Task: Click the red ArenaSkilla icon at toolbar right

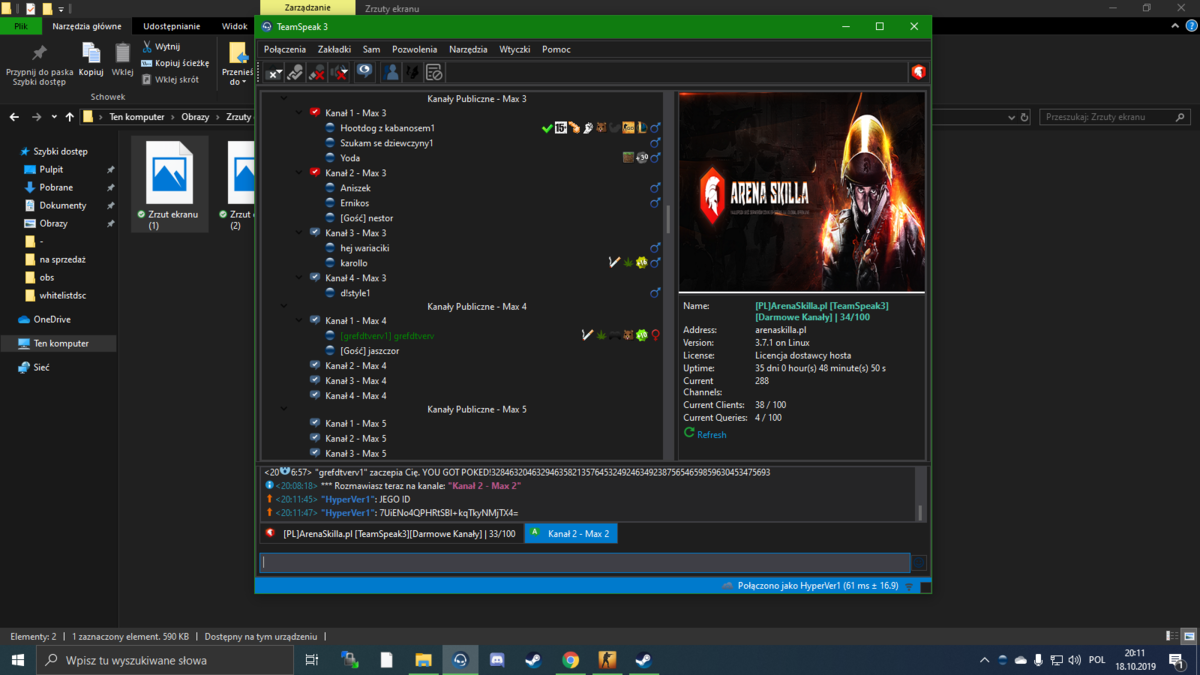Action: point(918,72)
